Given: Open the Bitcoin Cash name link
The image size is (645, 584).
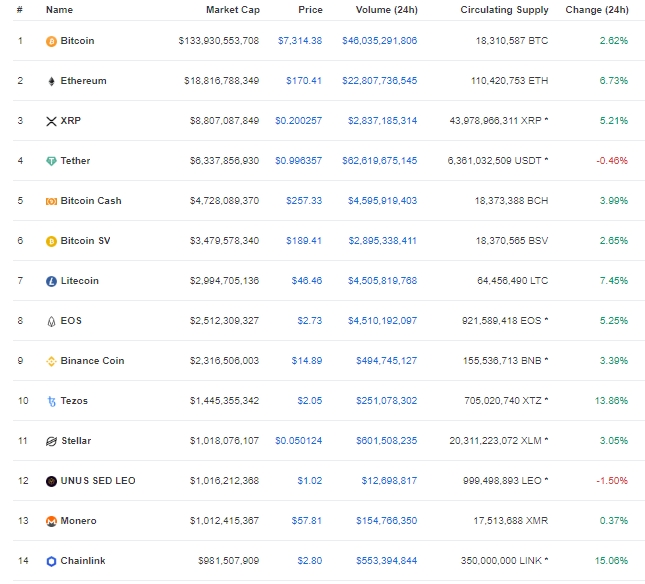Looking at the screenshot, I should (x=91, y=201).
